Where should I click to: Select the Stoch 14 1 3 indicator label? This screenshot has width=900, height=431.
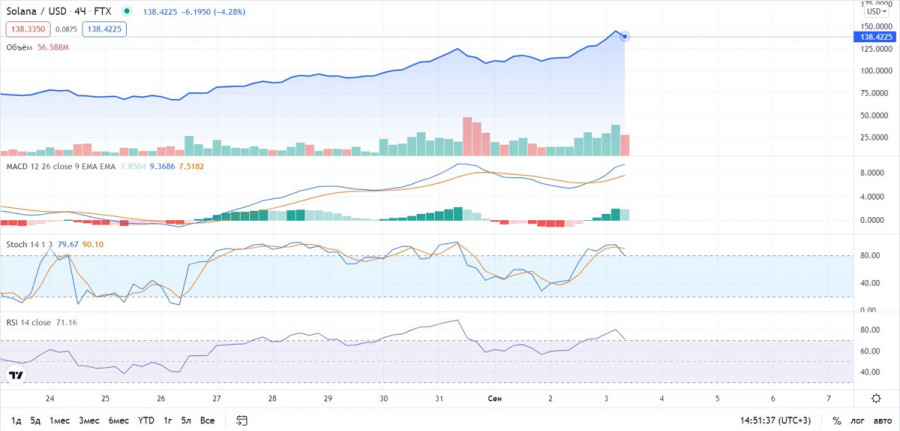coord(29,244)
